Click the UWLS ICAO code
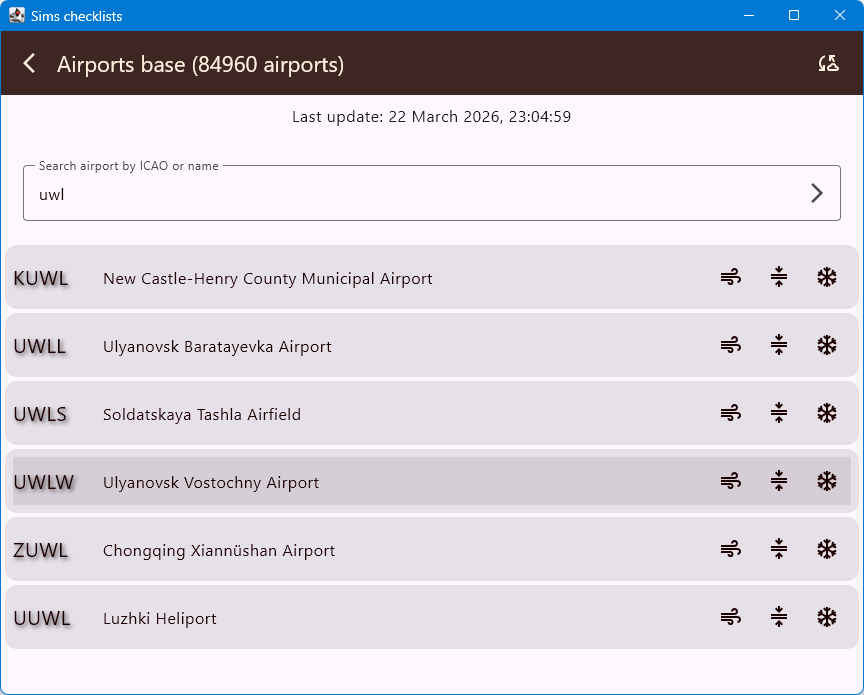The image size is (864, 695). [x=40, y=414]
